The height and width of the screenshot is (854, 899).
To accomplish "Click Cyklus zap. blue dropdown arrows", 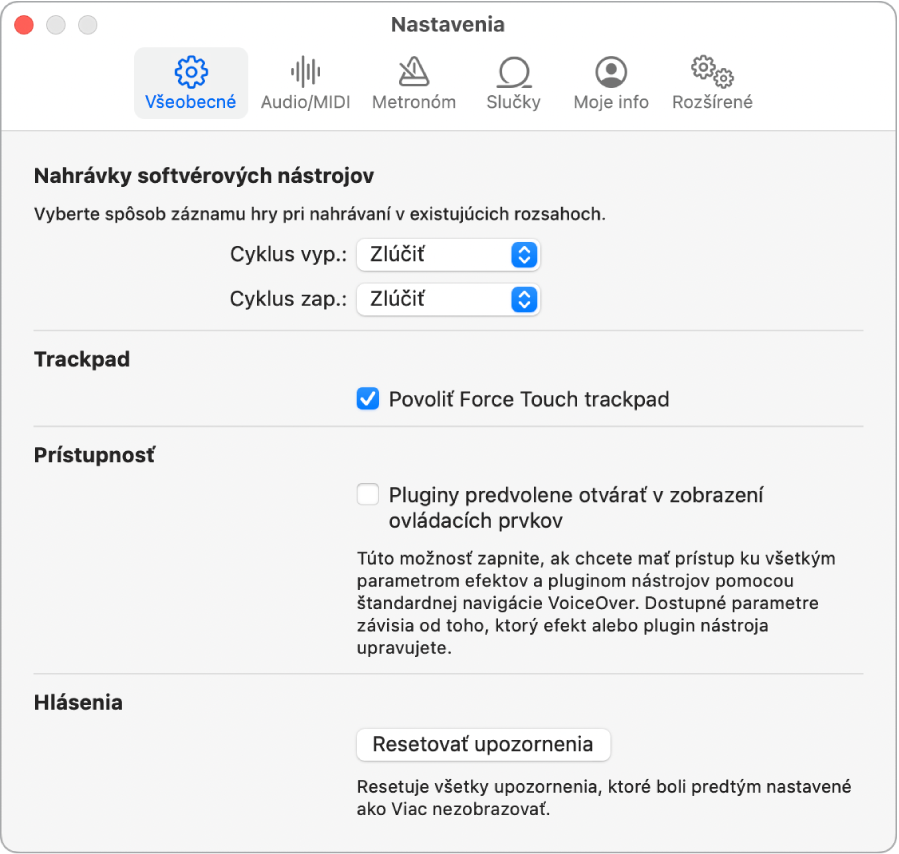I will [524, 298].
